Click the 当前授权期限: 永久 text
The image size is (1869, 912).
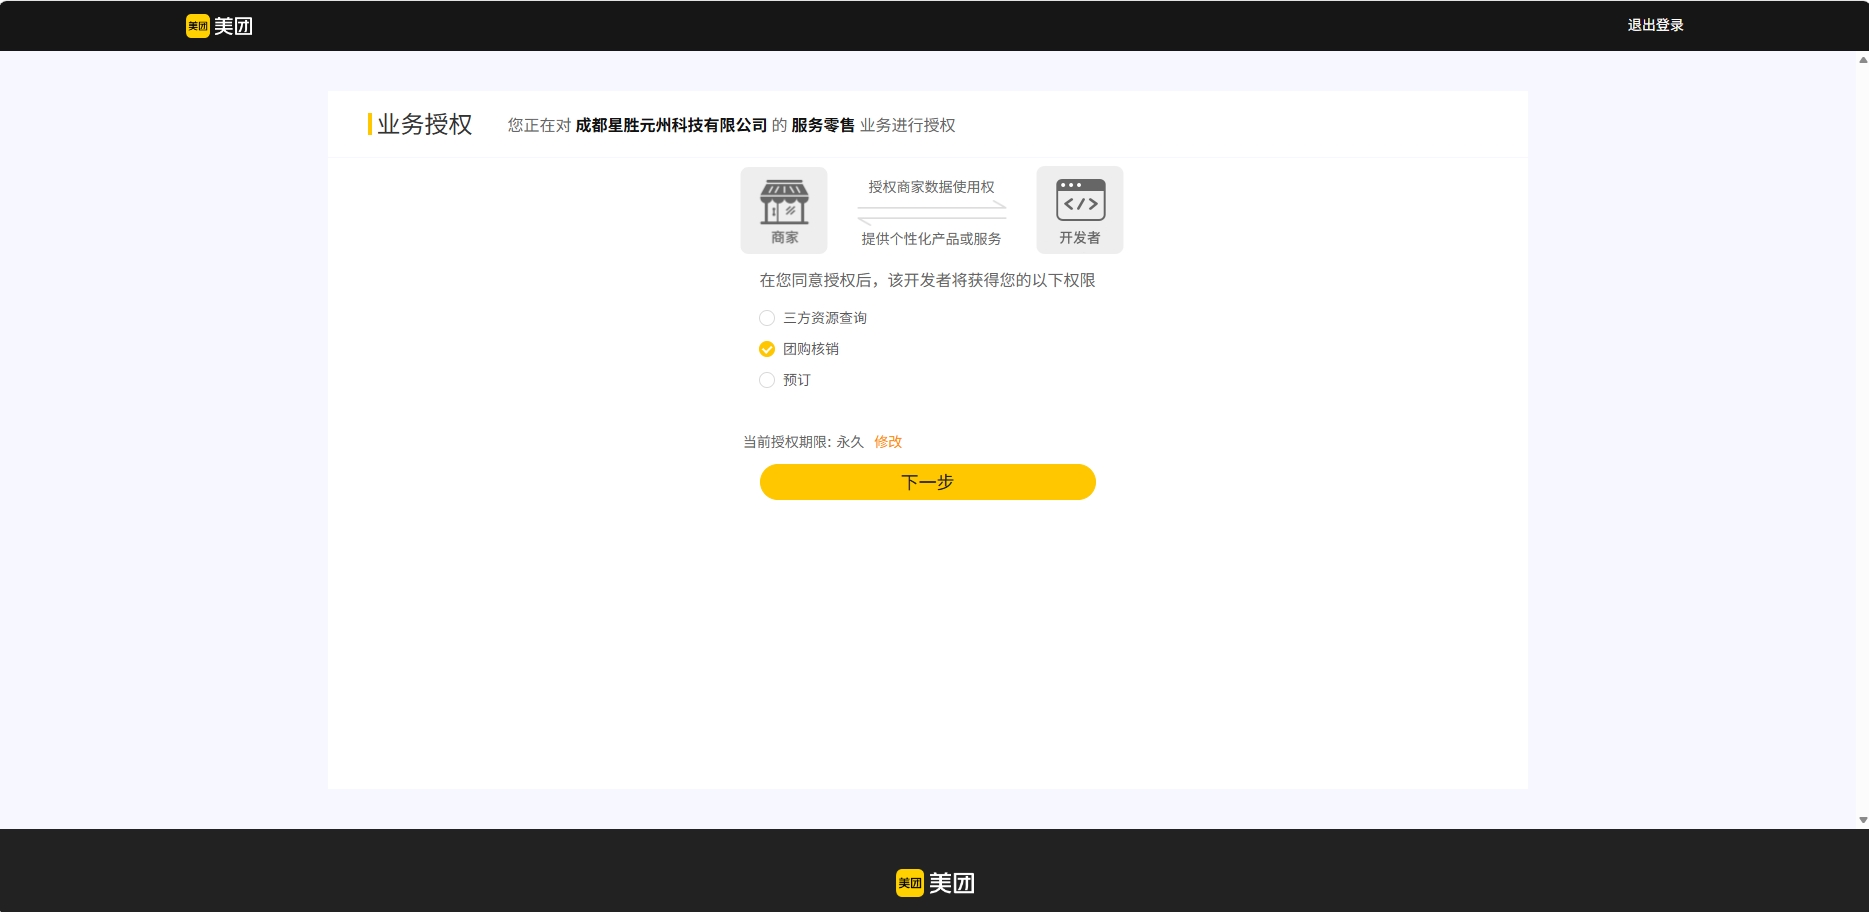(x=803, y=442)
